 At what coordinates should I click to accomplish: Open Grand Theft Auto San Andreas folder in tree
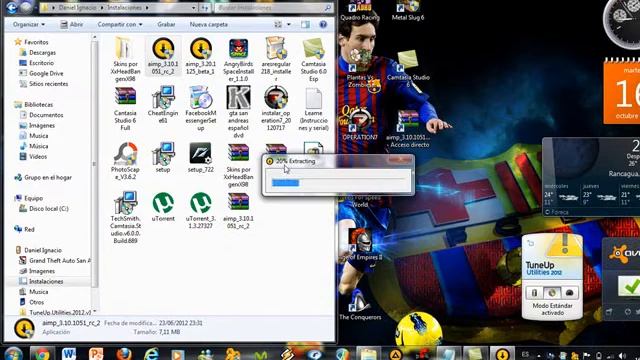pos(60,260)
